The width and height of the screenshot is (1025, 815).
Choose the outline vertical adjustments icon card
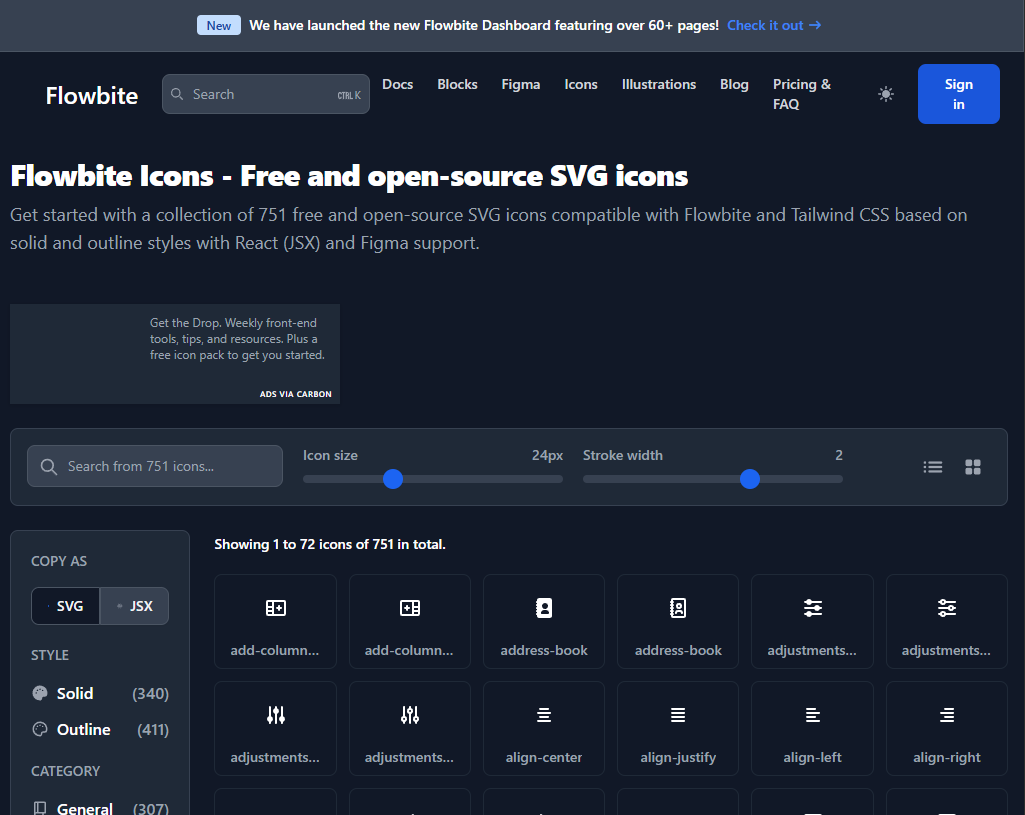pyautogui.click(x=410, y=728)
